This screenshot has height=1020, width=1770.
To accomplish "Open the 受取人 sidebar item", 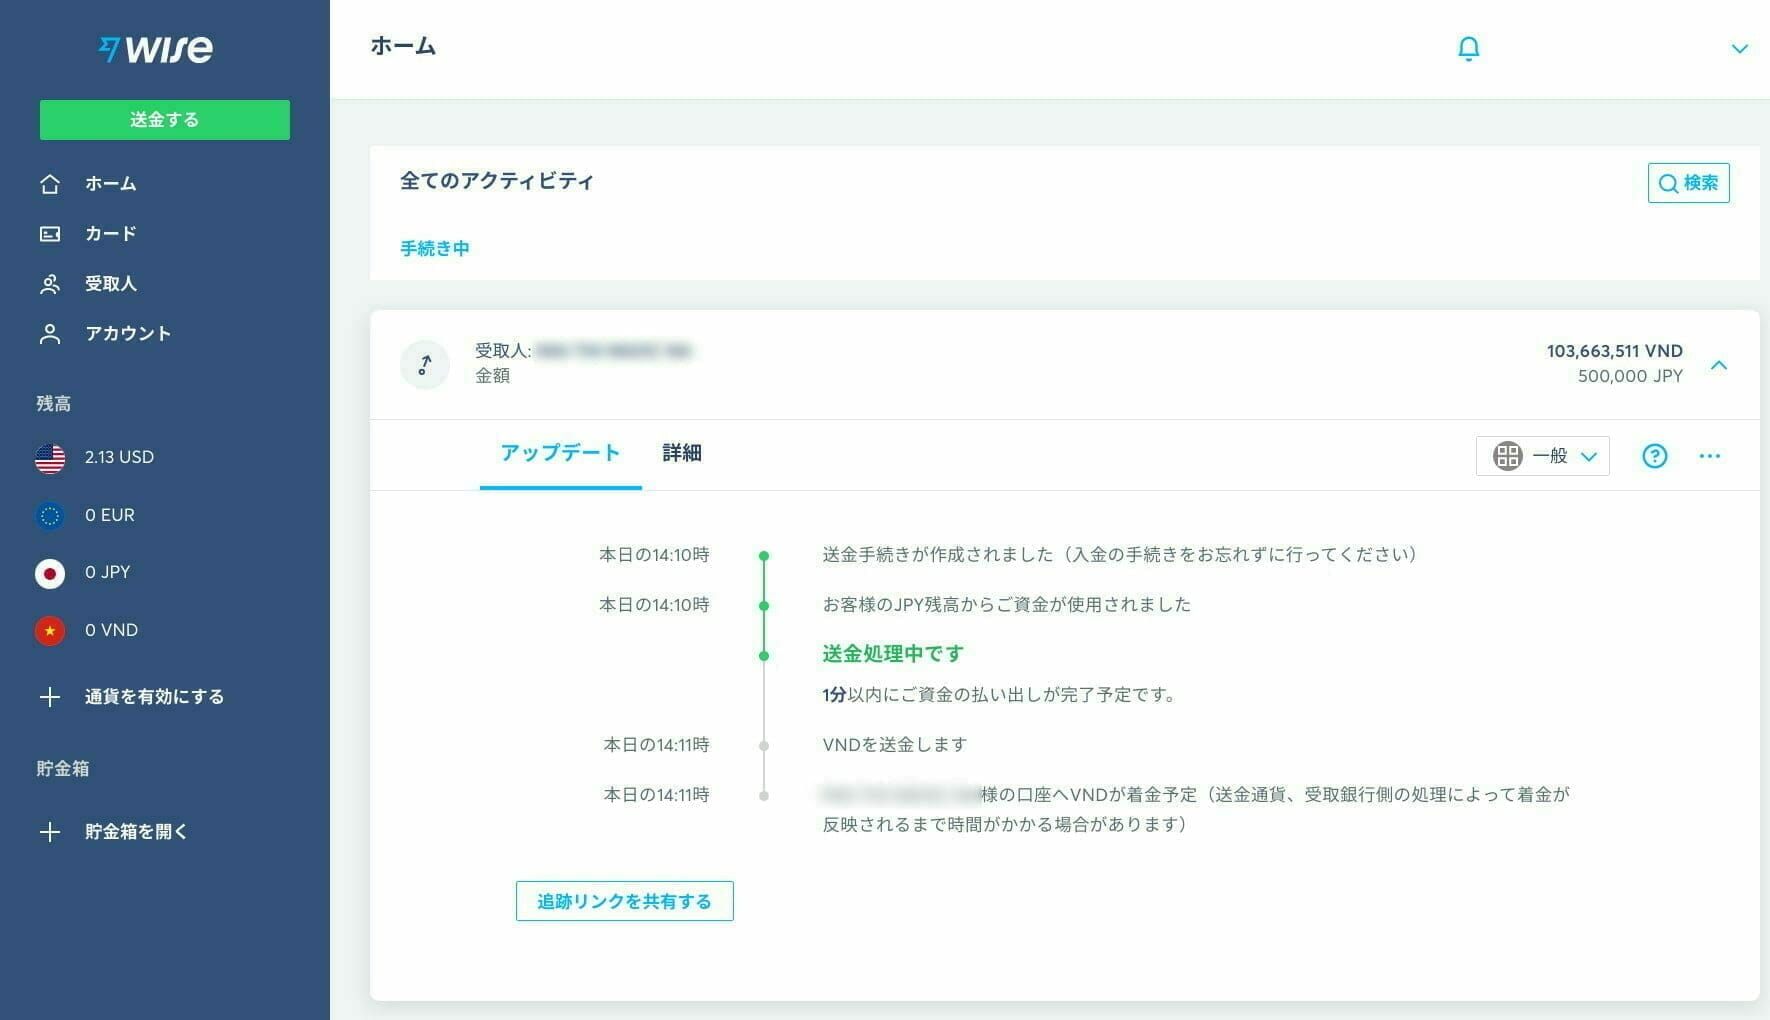I will 110,284.
